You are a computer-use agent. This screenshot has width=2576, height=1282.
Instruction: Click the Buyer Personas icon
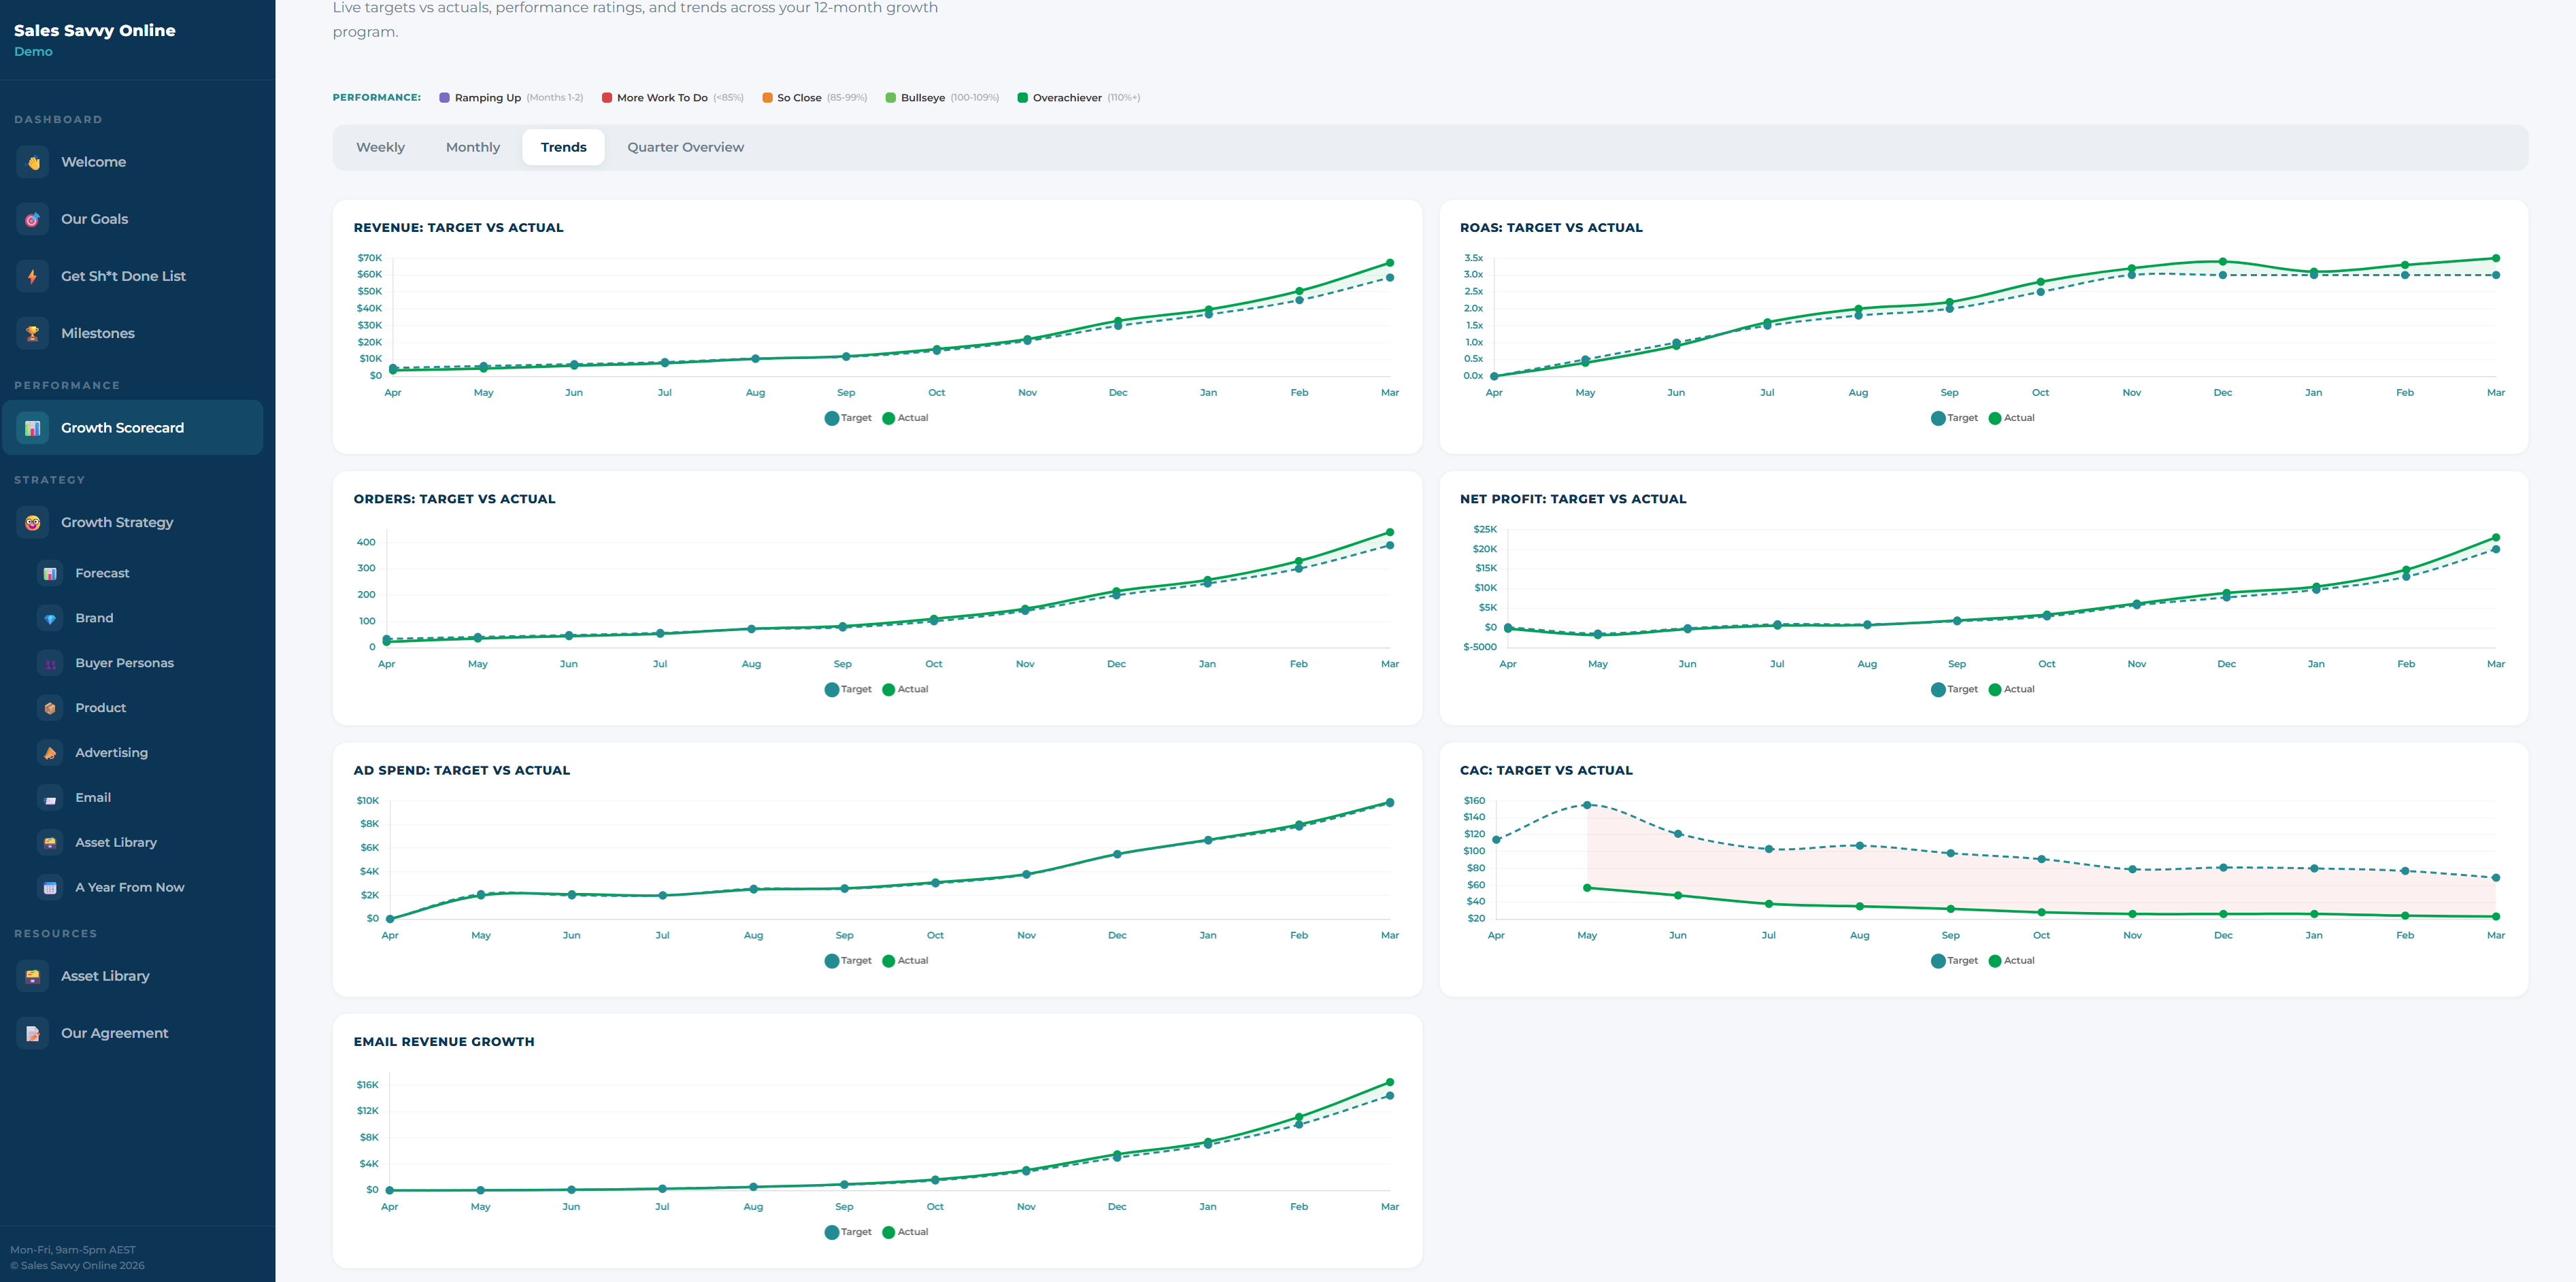[x=50, y=662]
